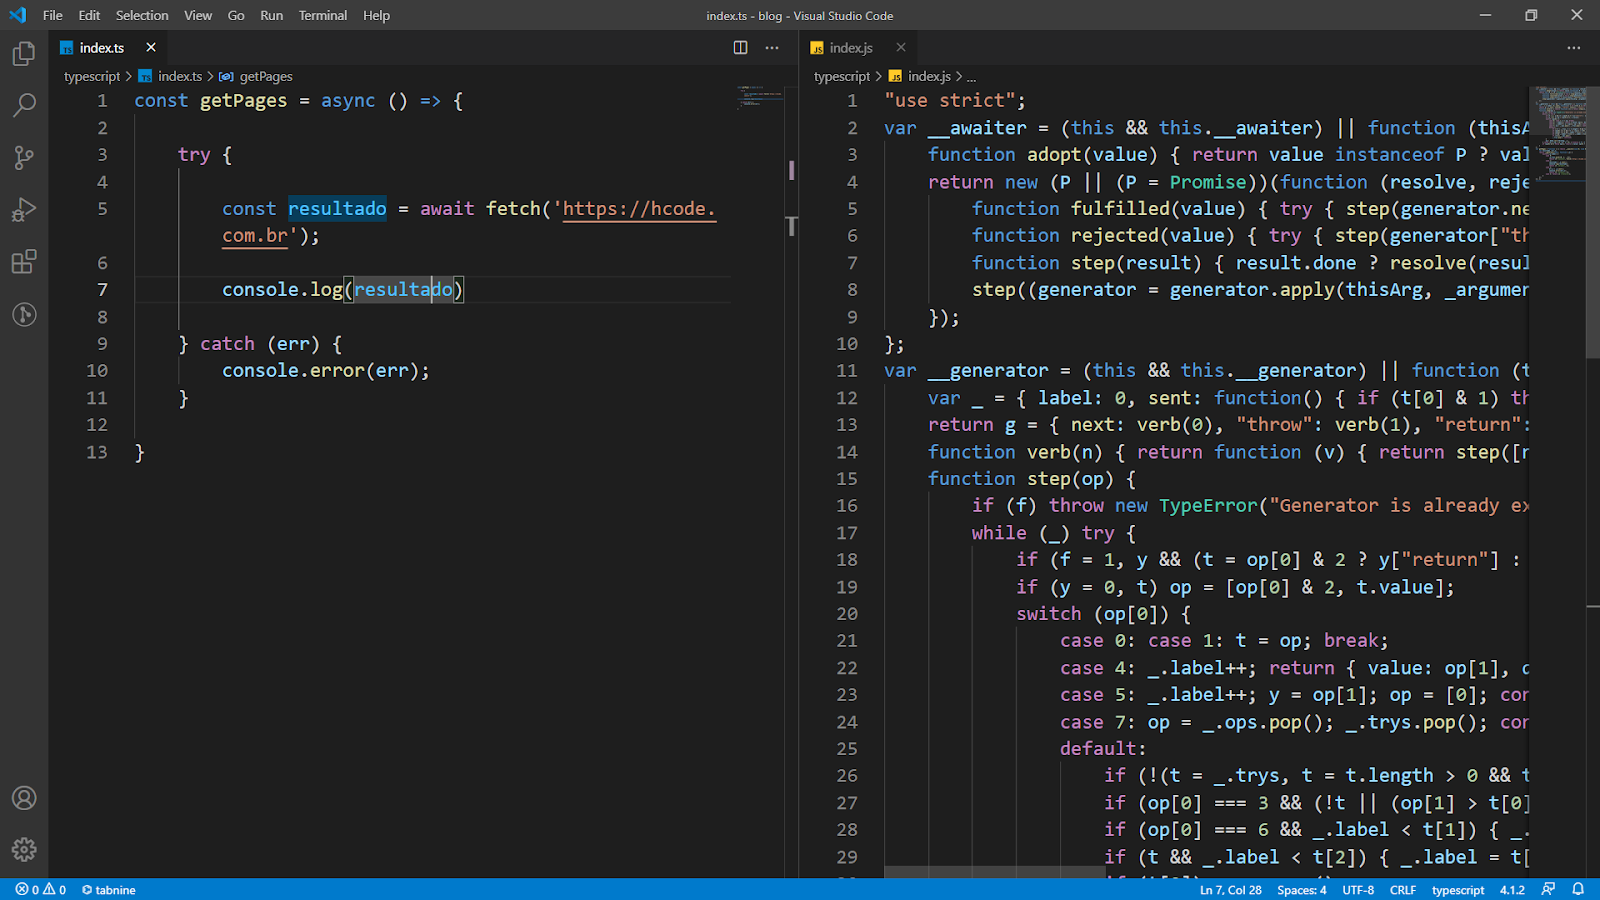
Task: Click TypeScript version 4.1.2
Action: click(x=1512, y=889)
